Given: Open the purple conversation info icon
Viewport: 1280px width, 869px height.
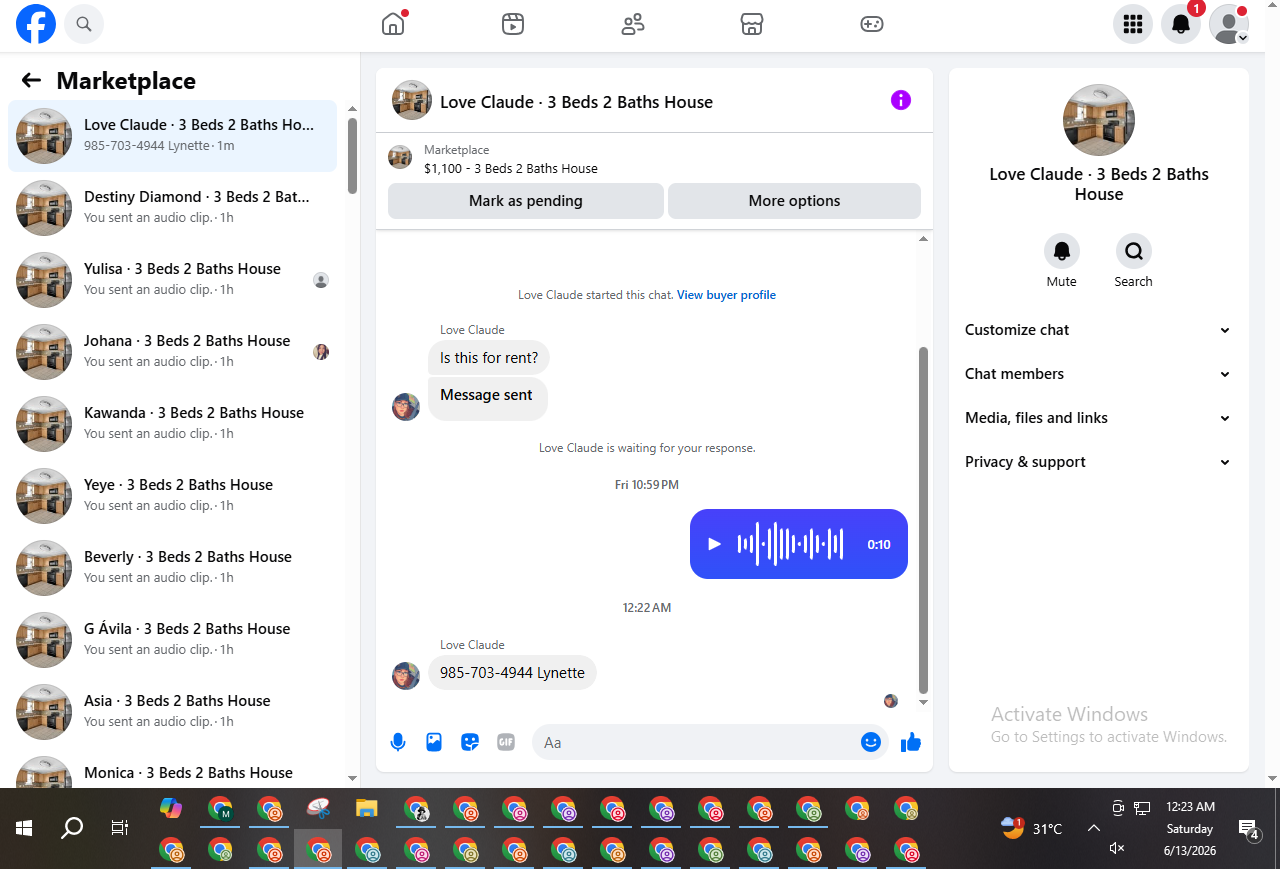Looking at the screenshot, I should [901, 100].
